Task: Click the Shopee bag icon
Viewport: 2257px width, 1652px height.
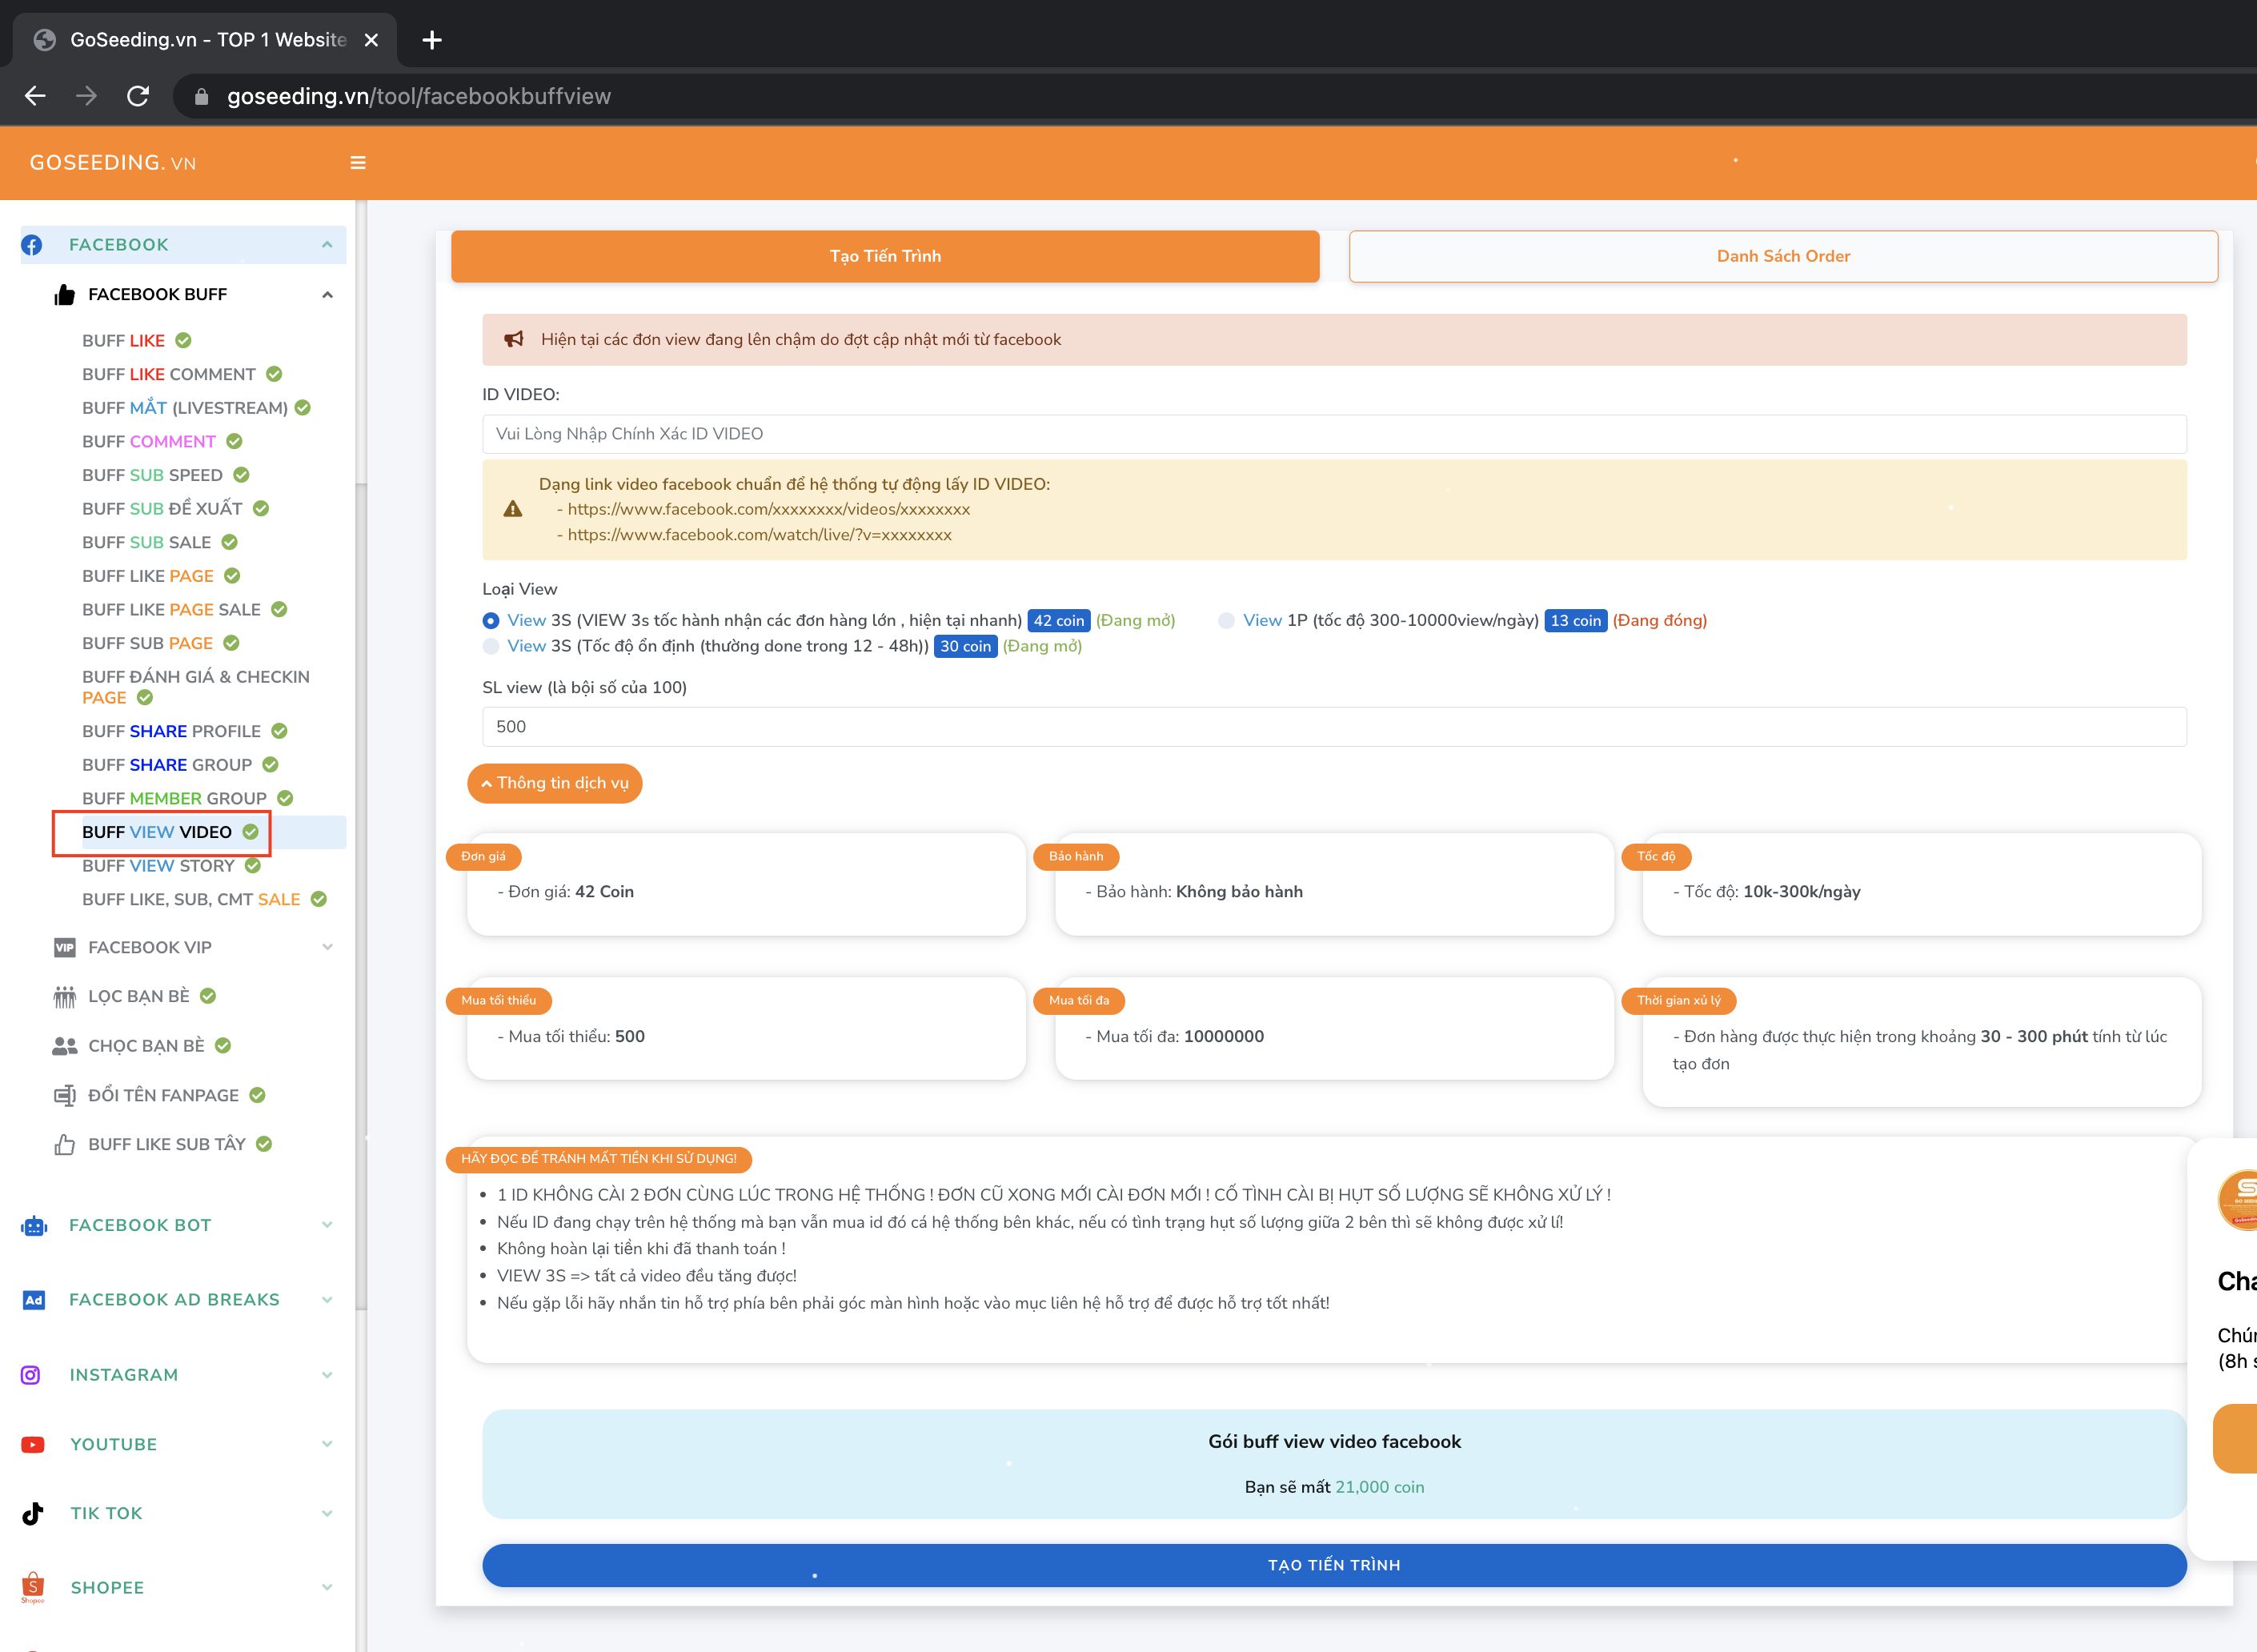Action: click(33, 1587)
